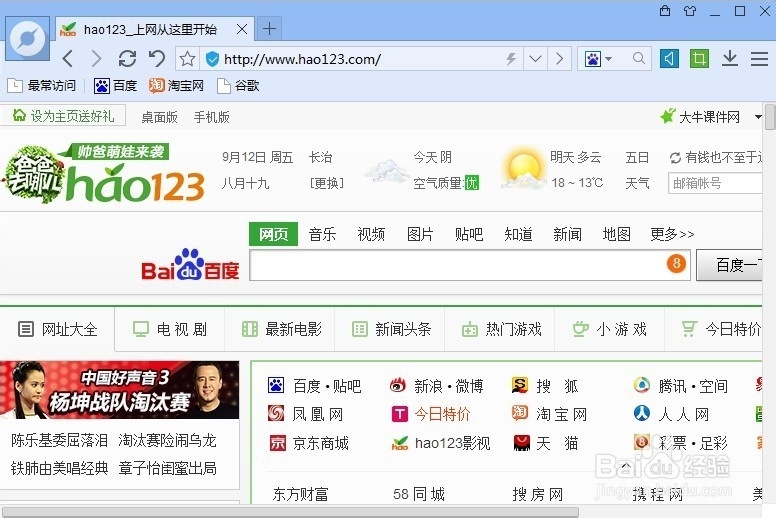This screenshot has height=518, width=776.
Task: Expand 更多>> search categories
Action: (x=672, y=234)
